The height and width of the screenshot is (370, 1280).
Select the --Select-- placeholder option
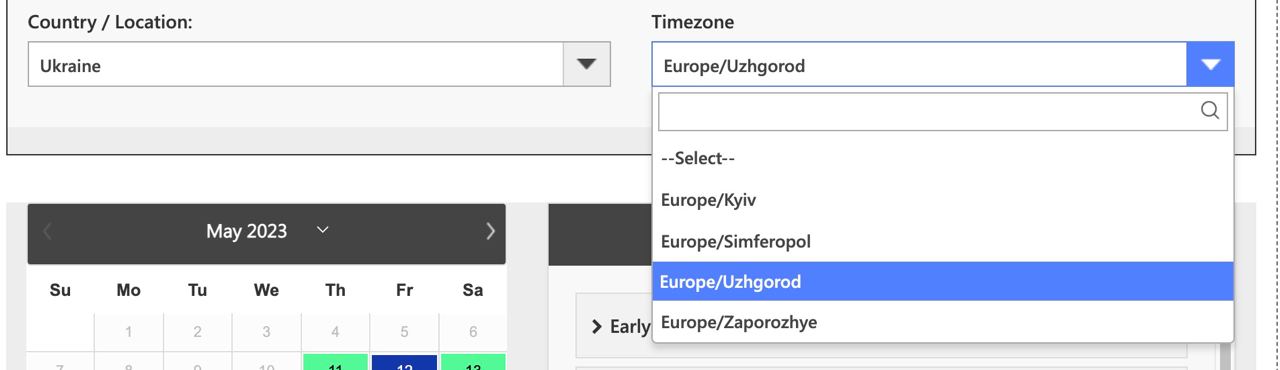pyautogui.click(x=943, y=159)
